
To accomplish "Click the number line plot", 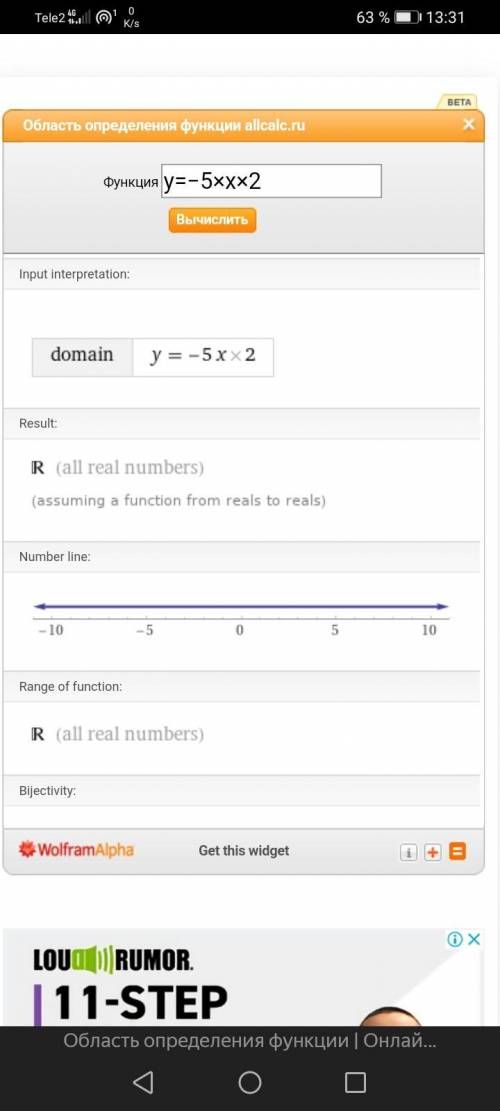I will click(241, 618).
